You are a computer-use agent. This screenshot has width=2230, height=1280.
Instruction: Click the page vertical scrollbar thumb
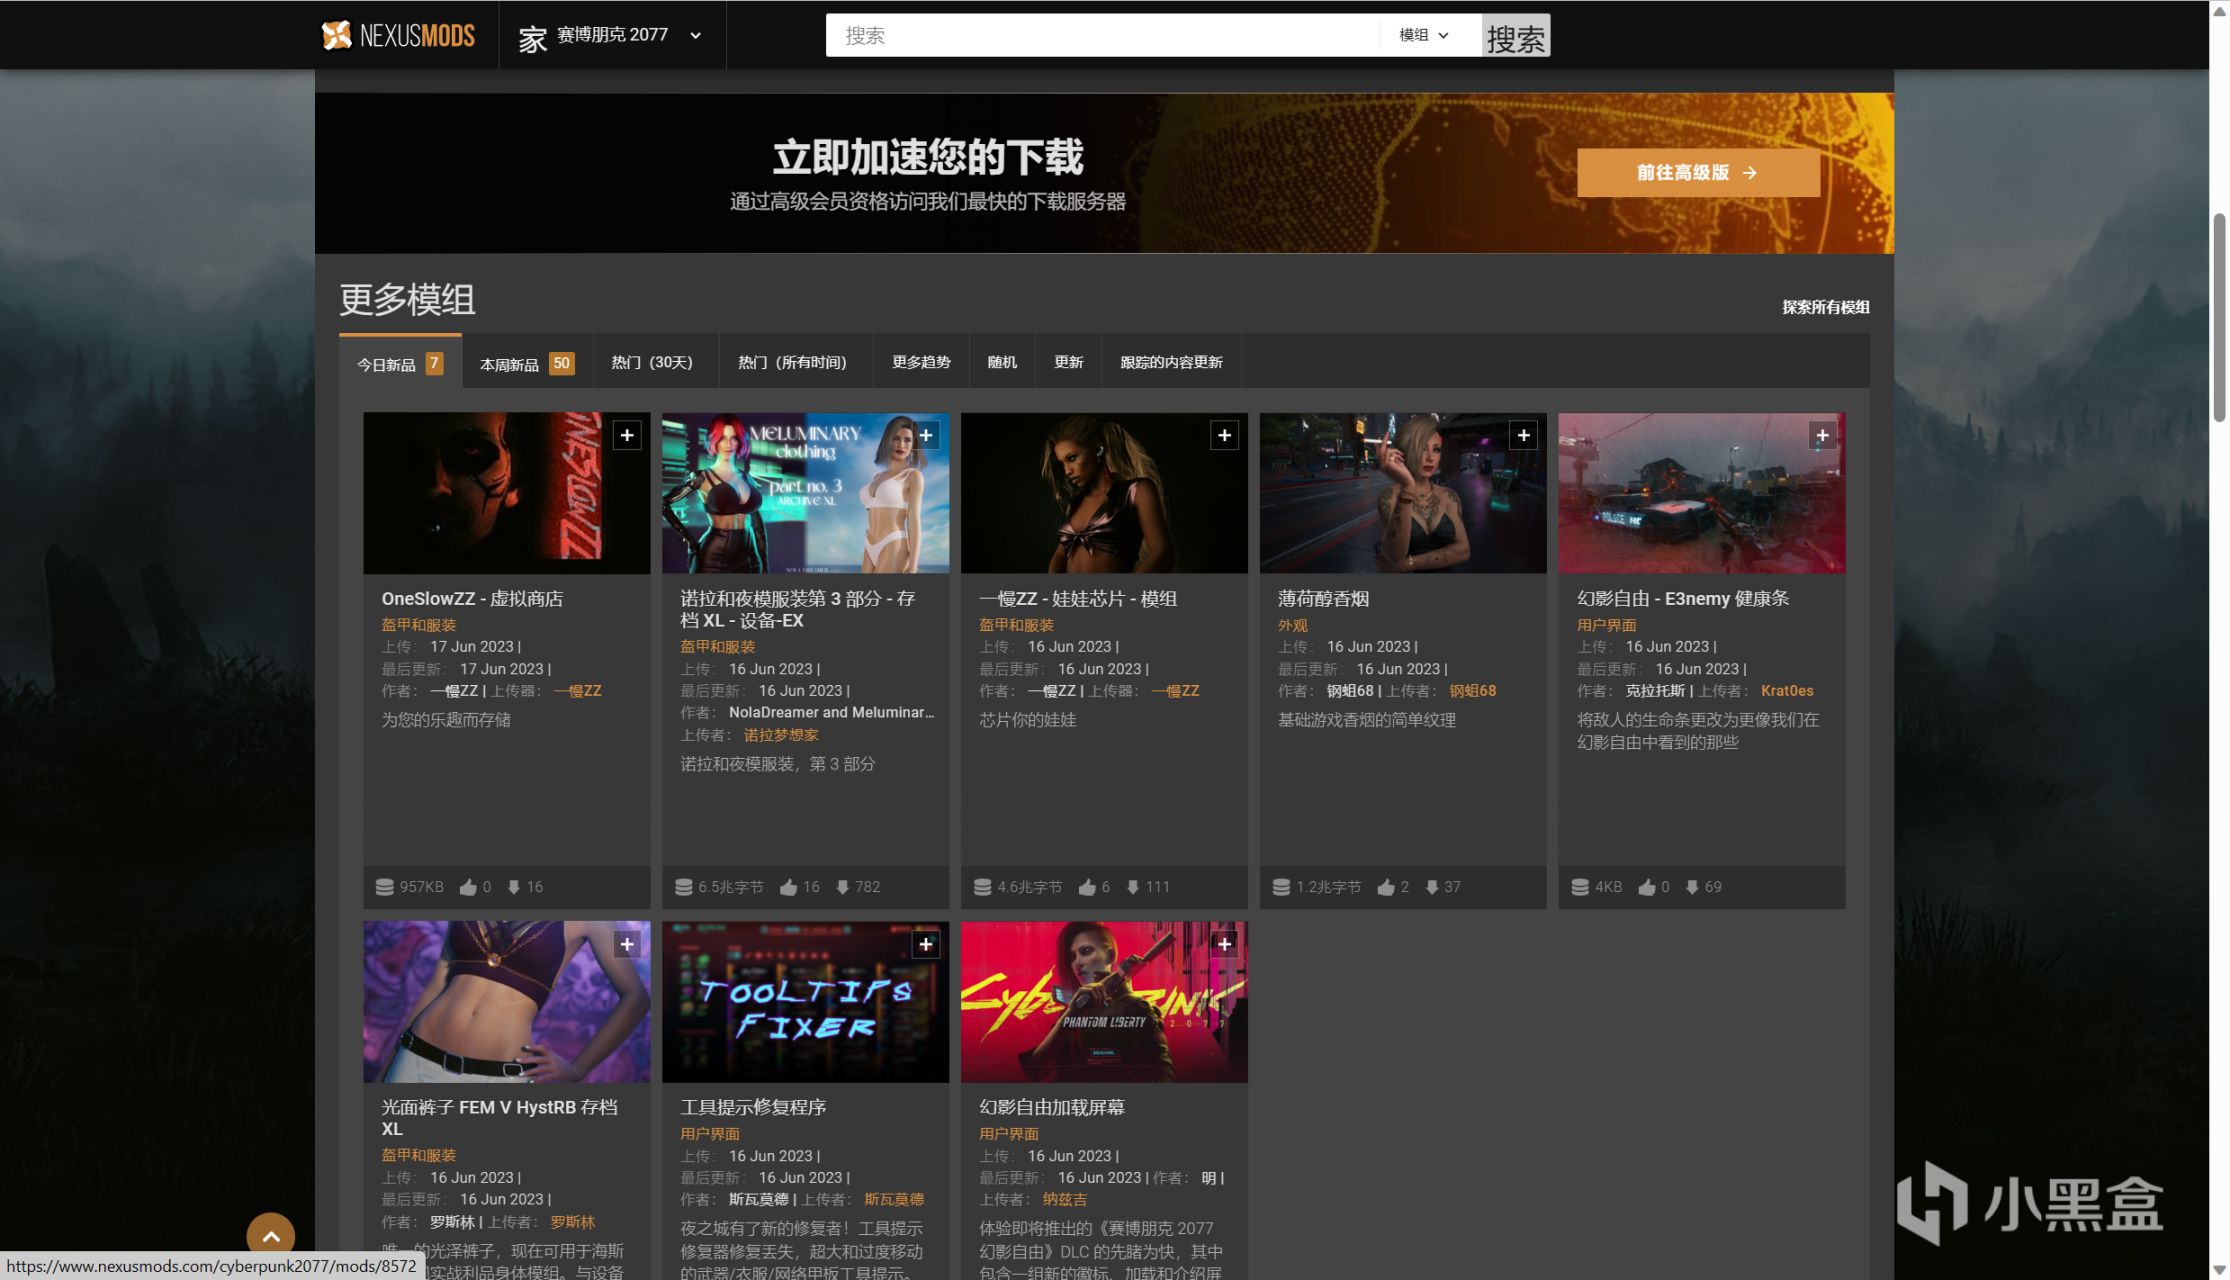(2219, 316)
